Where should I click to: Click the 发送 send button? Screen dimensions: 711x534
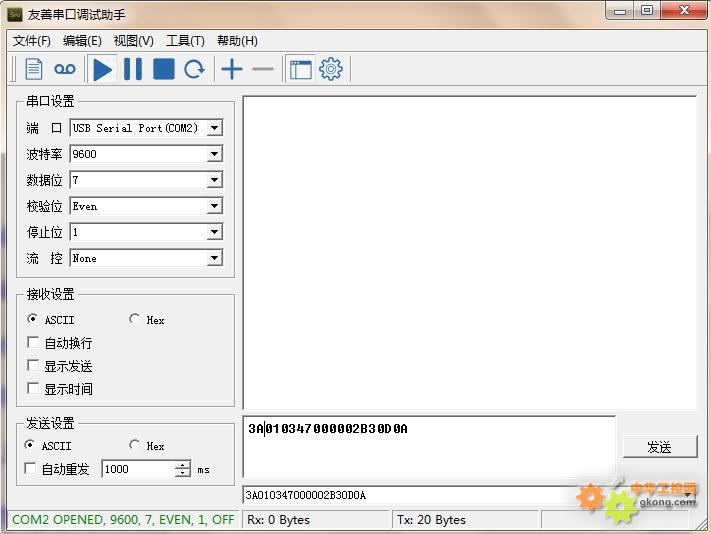pyautogui.click(x=659, y=447)
